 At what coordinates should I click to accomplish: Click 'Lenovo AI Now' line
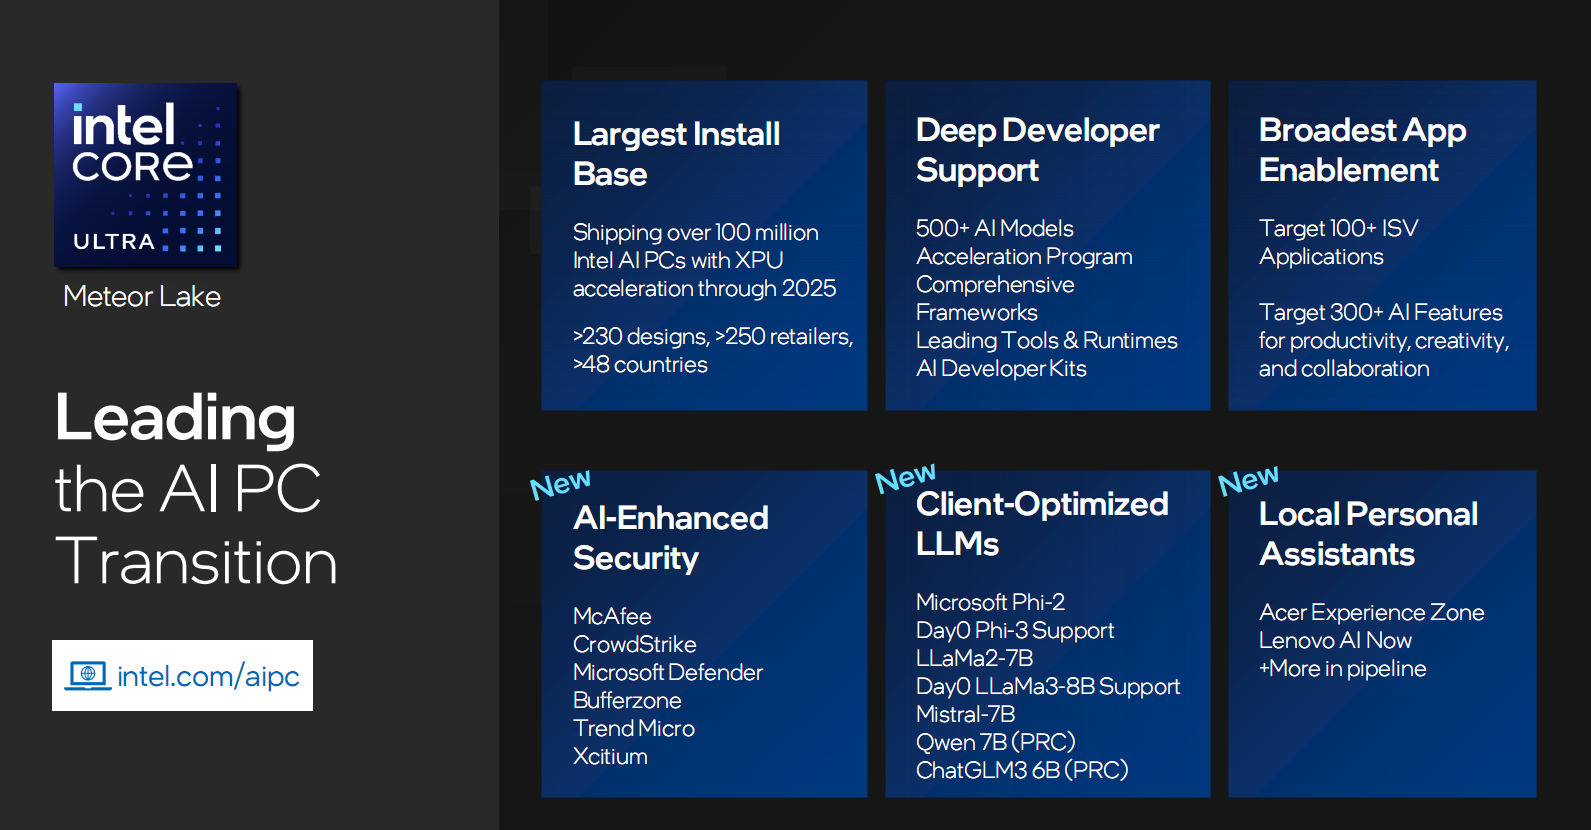(1336, 640)
